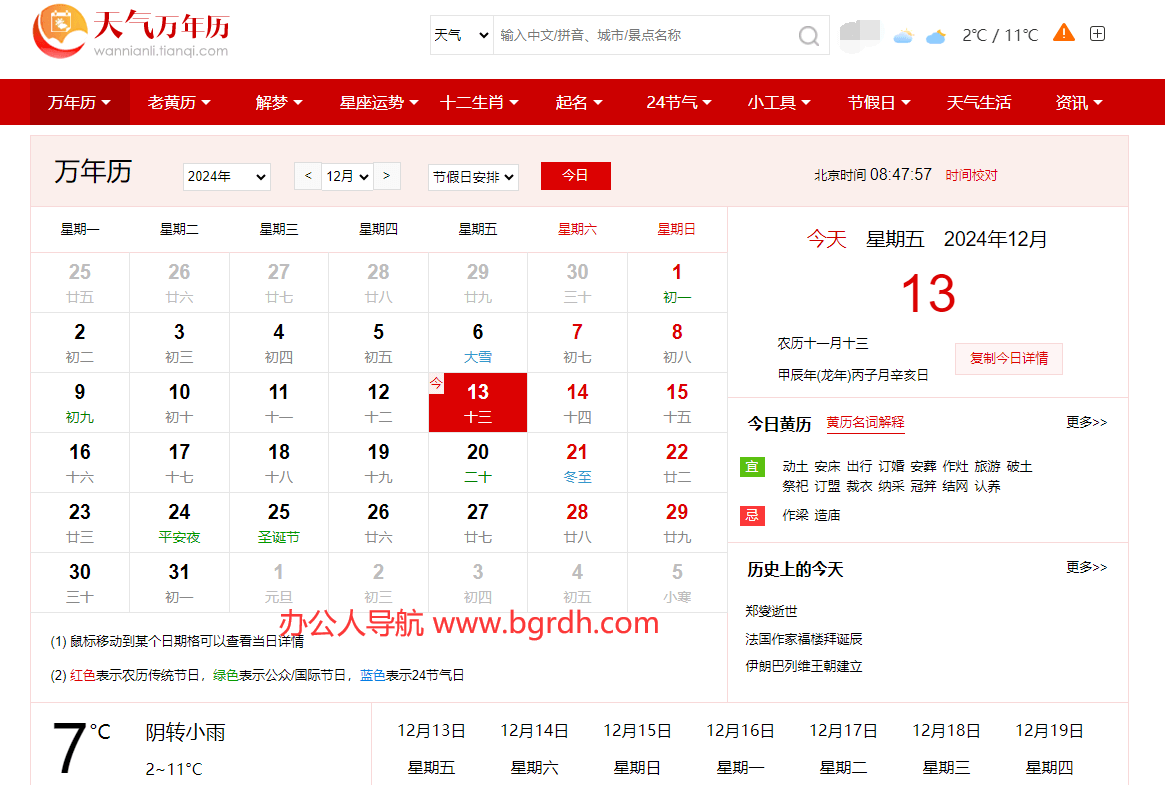This screenshot has width=1165, height=785.
Task: Click the 天气万年历 site logo
Action: [131, 32]
